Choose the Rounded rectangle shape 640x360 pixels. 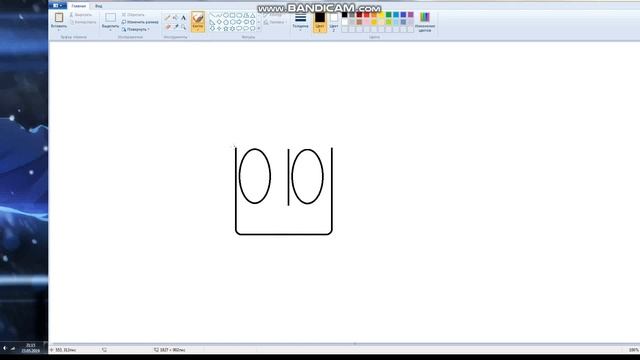pyautogui.click(x=239, y=15)
